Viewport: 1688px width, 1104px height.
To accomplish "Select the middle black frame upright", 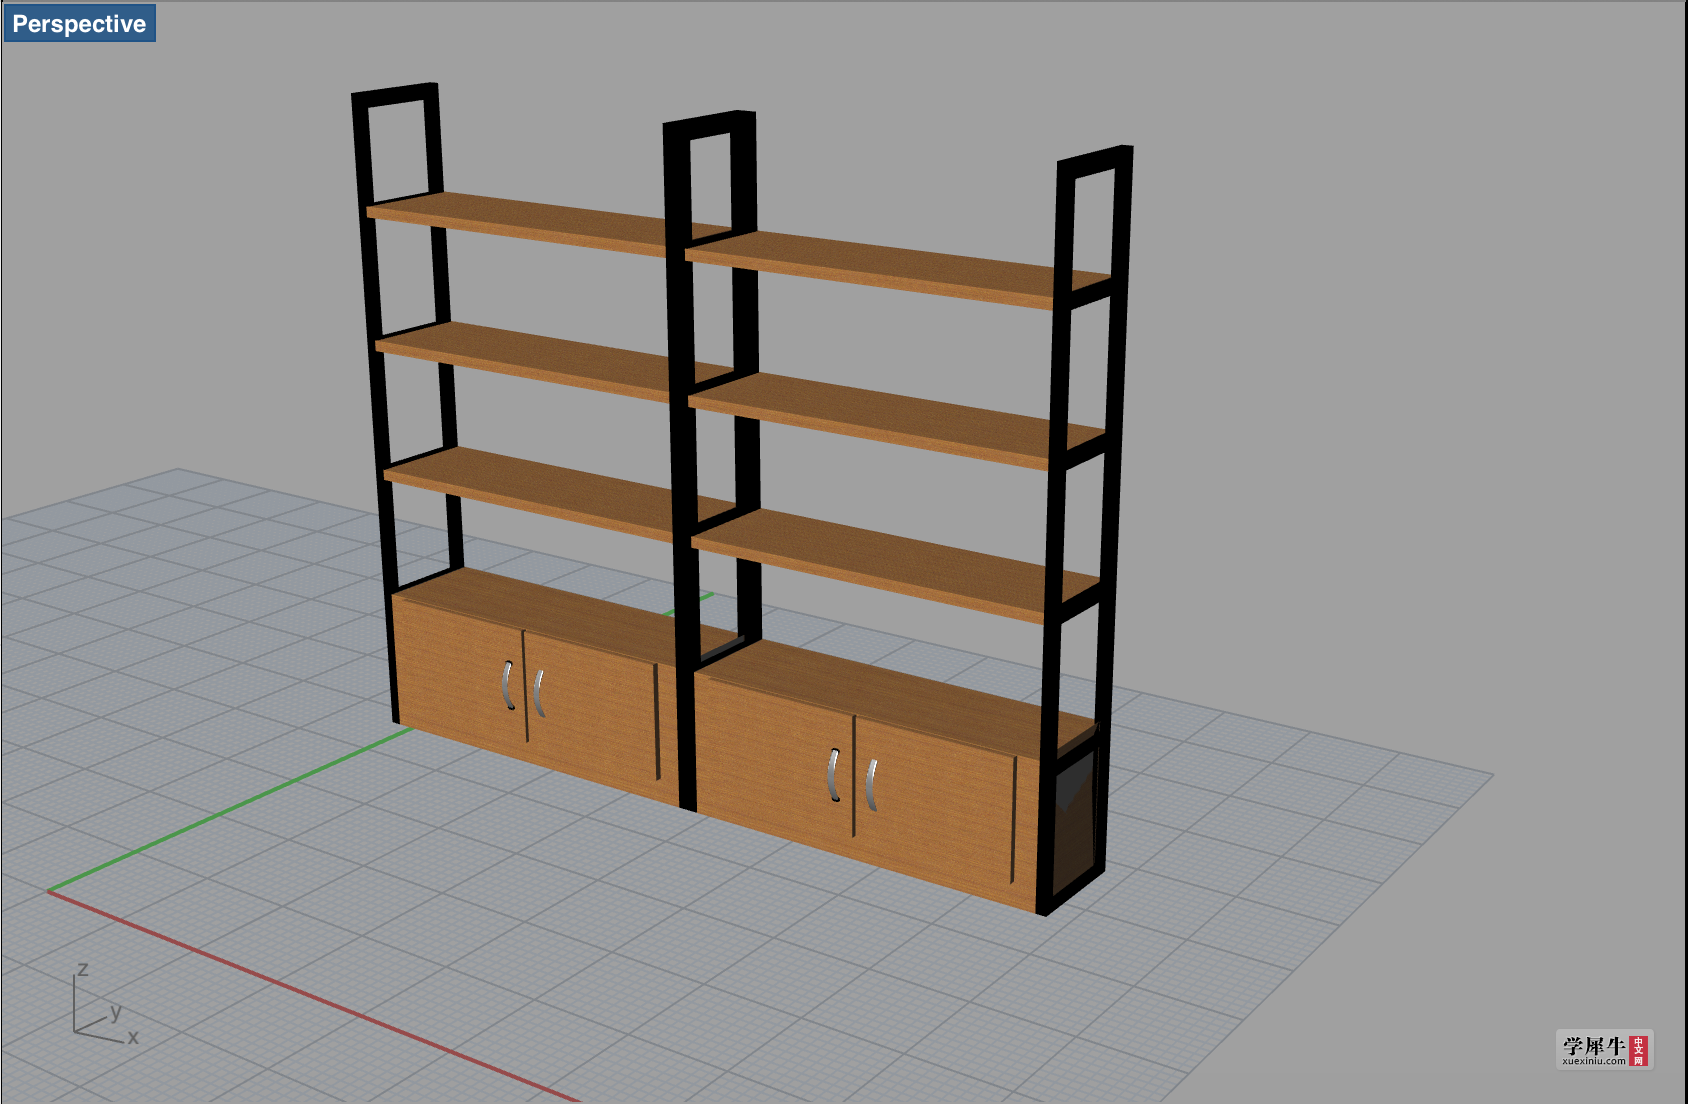I will click(680, 460).
